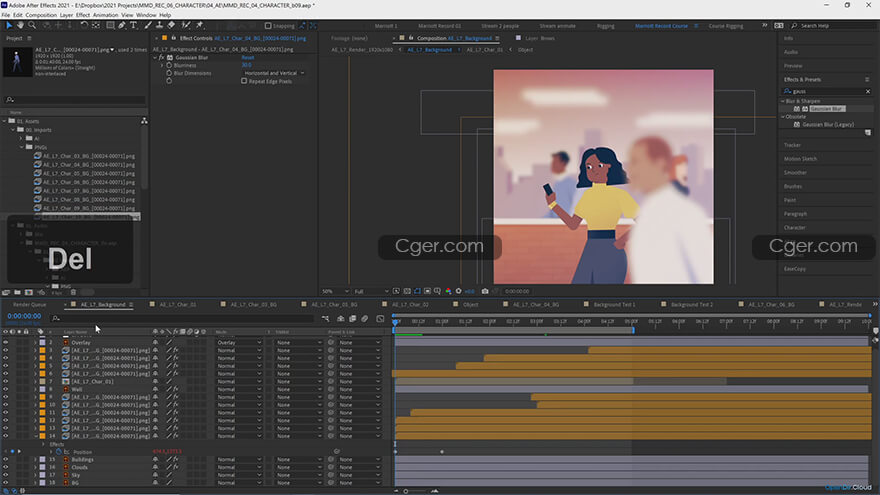
Task: Switch to the Render Queue tab
Action: 30,305
